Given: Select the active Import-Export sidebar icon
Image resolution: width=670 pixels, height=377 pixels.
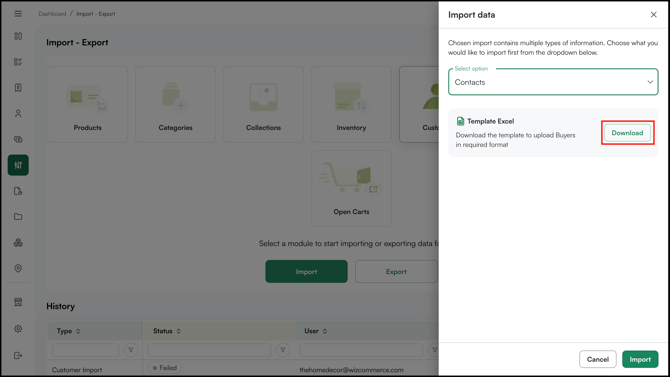Looking at the screenshot, I should coord(18,165).
